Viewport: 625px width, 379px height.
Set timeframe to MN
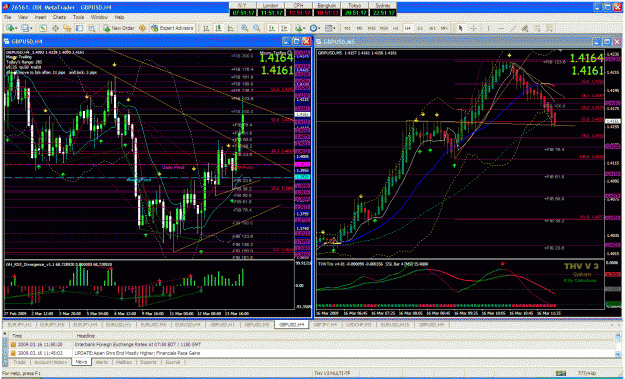pos(443,28)
